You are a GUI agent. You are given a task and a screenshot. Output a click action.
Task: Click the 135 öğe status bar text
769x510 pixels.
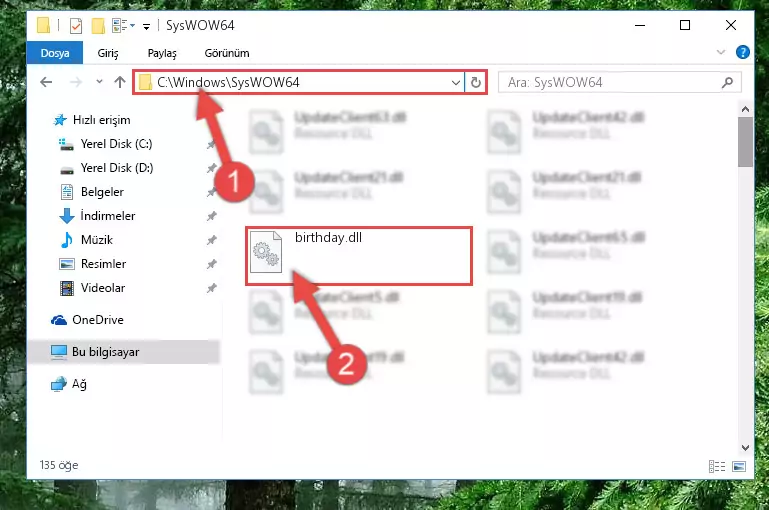[59, 465]
